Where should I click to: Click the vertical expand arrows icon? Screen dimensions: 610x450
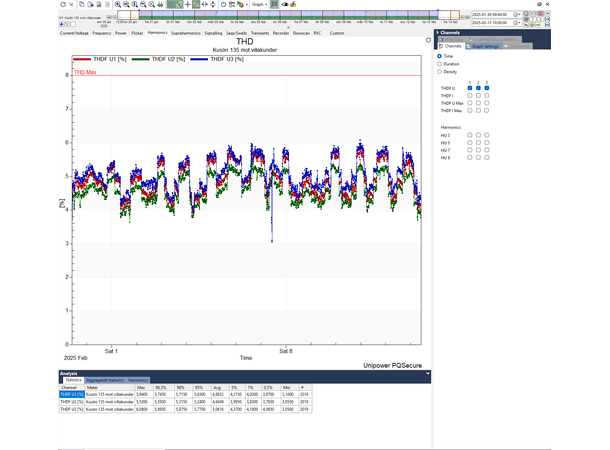point(213,4)
